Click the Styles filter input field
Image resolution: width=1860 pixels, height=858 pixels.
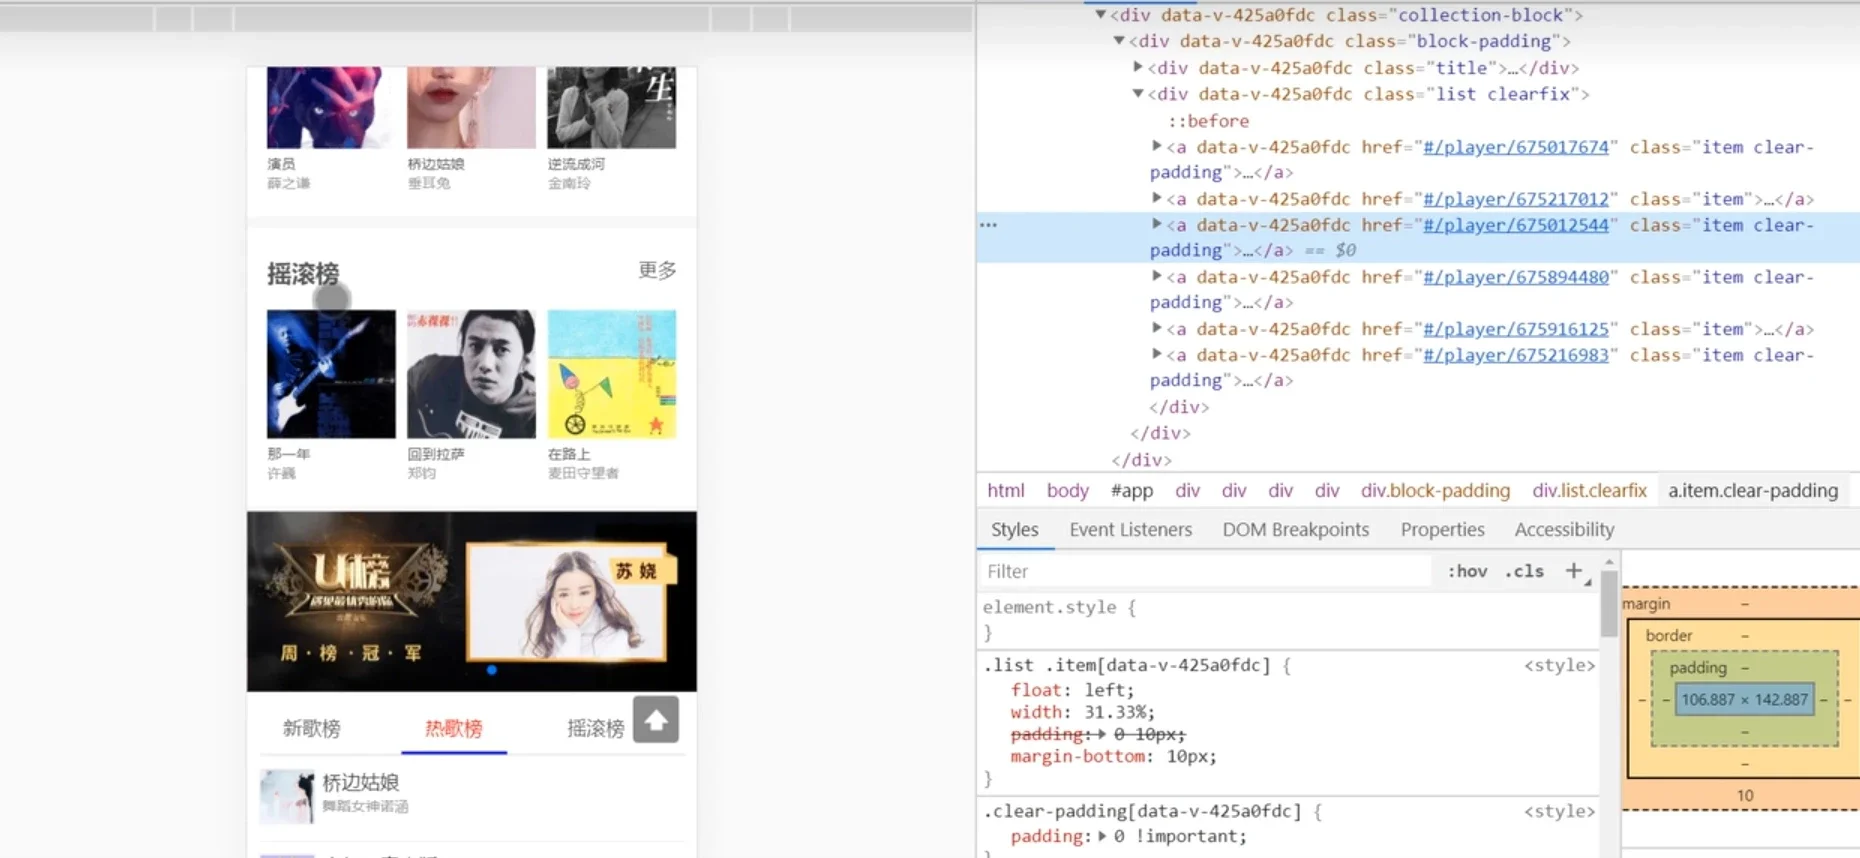point(1205,571)
